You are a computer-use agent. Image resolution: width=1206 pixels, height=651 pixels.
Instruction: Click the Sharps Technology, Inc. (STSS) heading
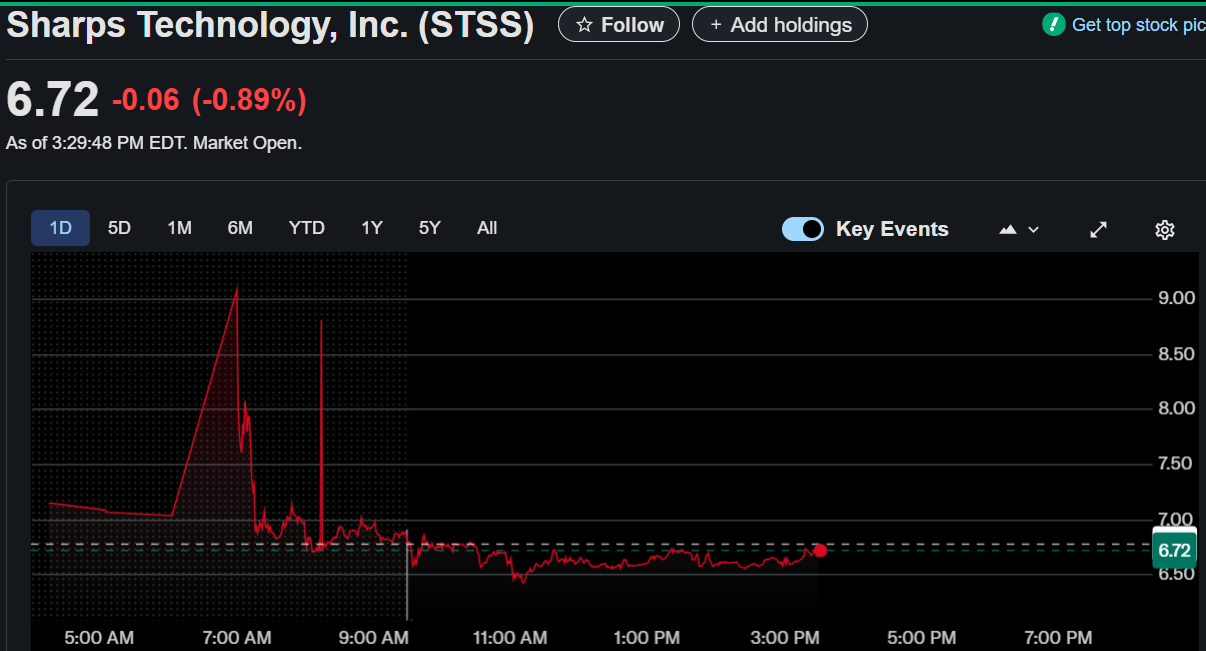click(270, 25)
